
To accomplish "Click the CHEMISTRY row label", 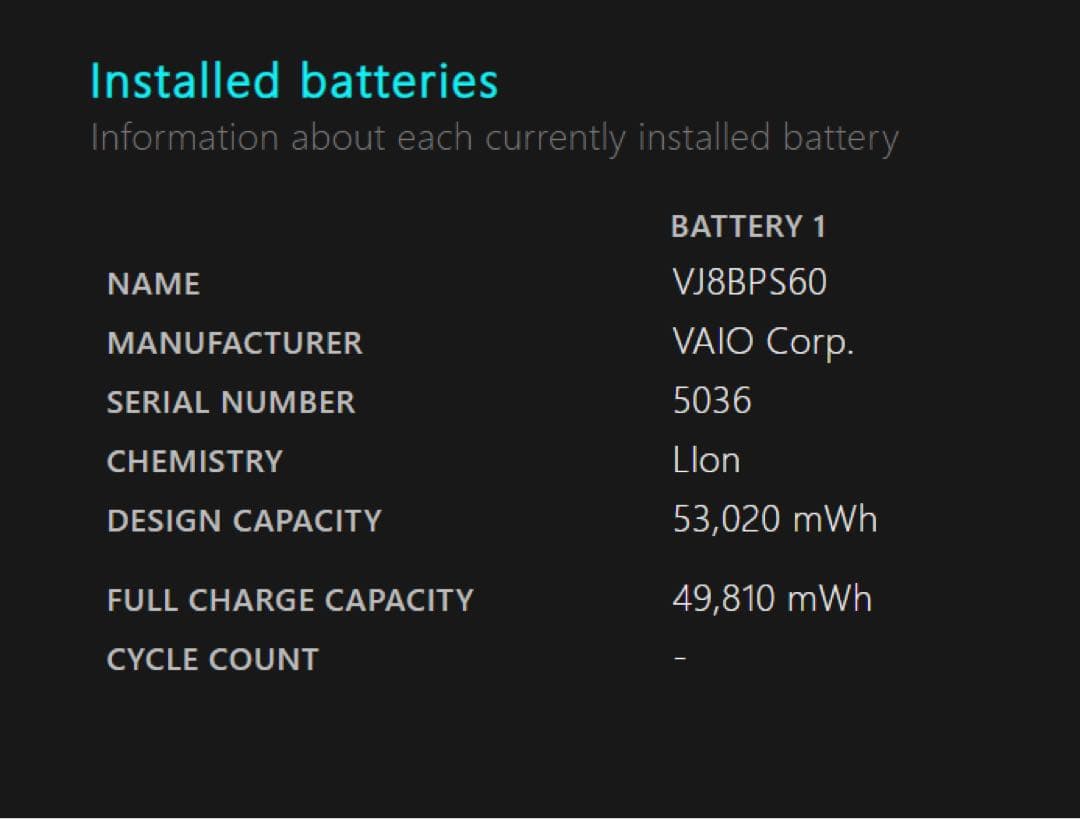I will (195, 462).
